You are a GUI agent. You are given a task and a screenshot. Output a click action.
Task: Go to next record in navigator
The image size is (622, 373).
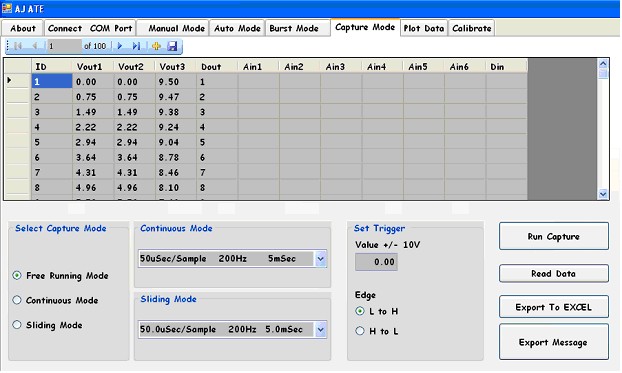[x=120, y=46]
